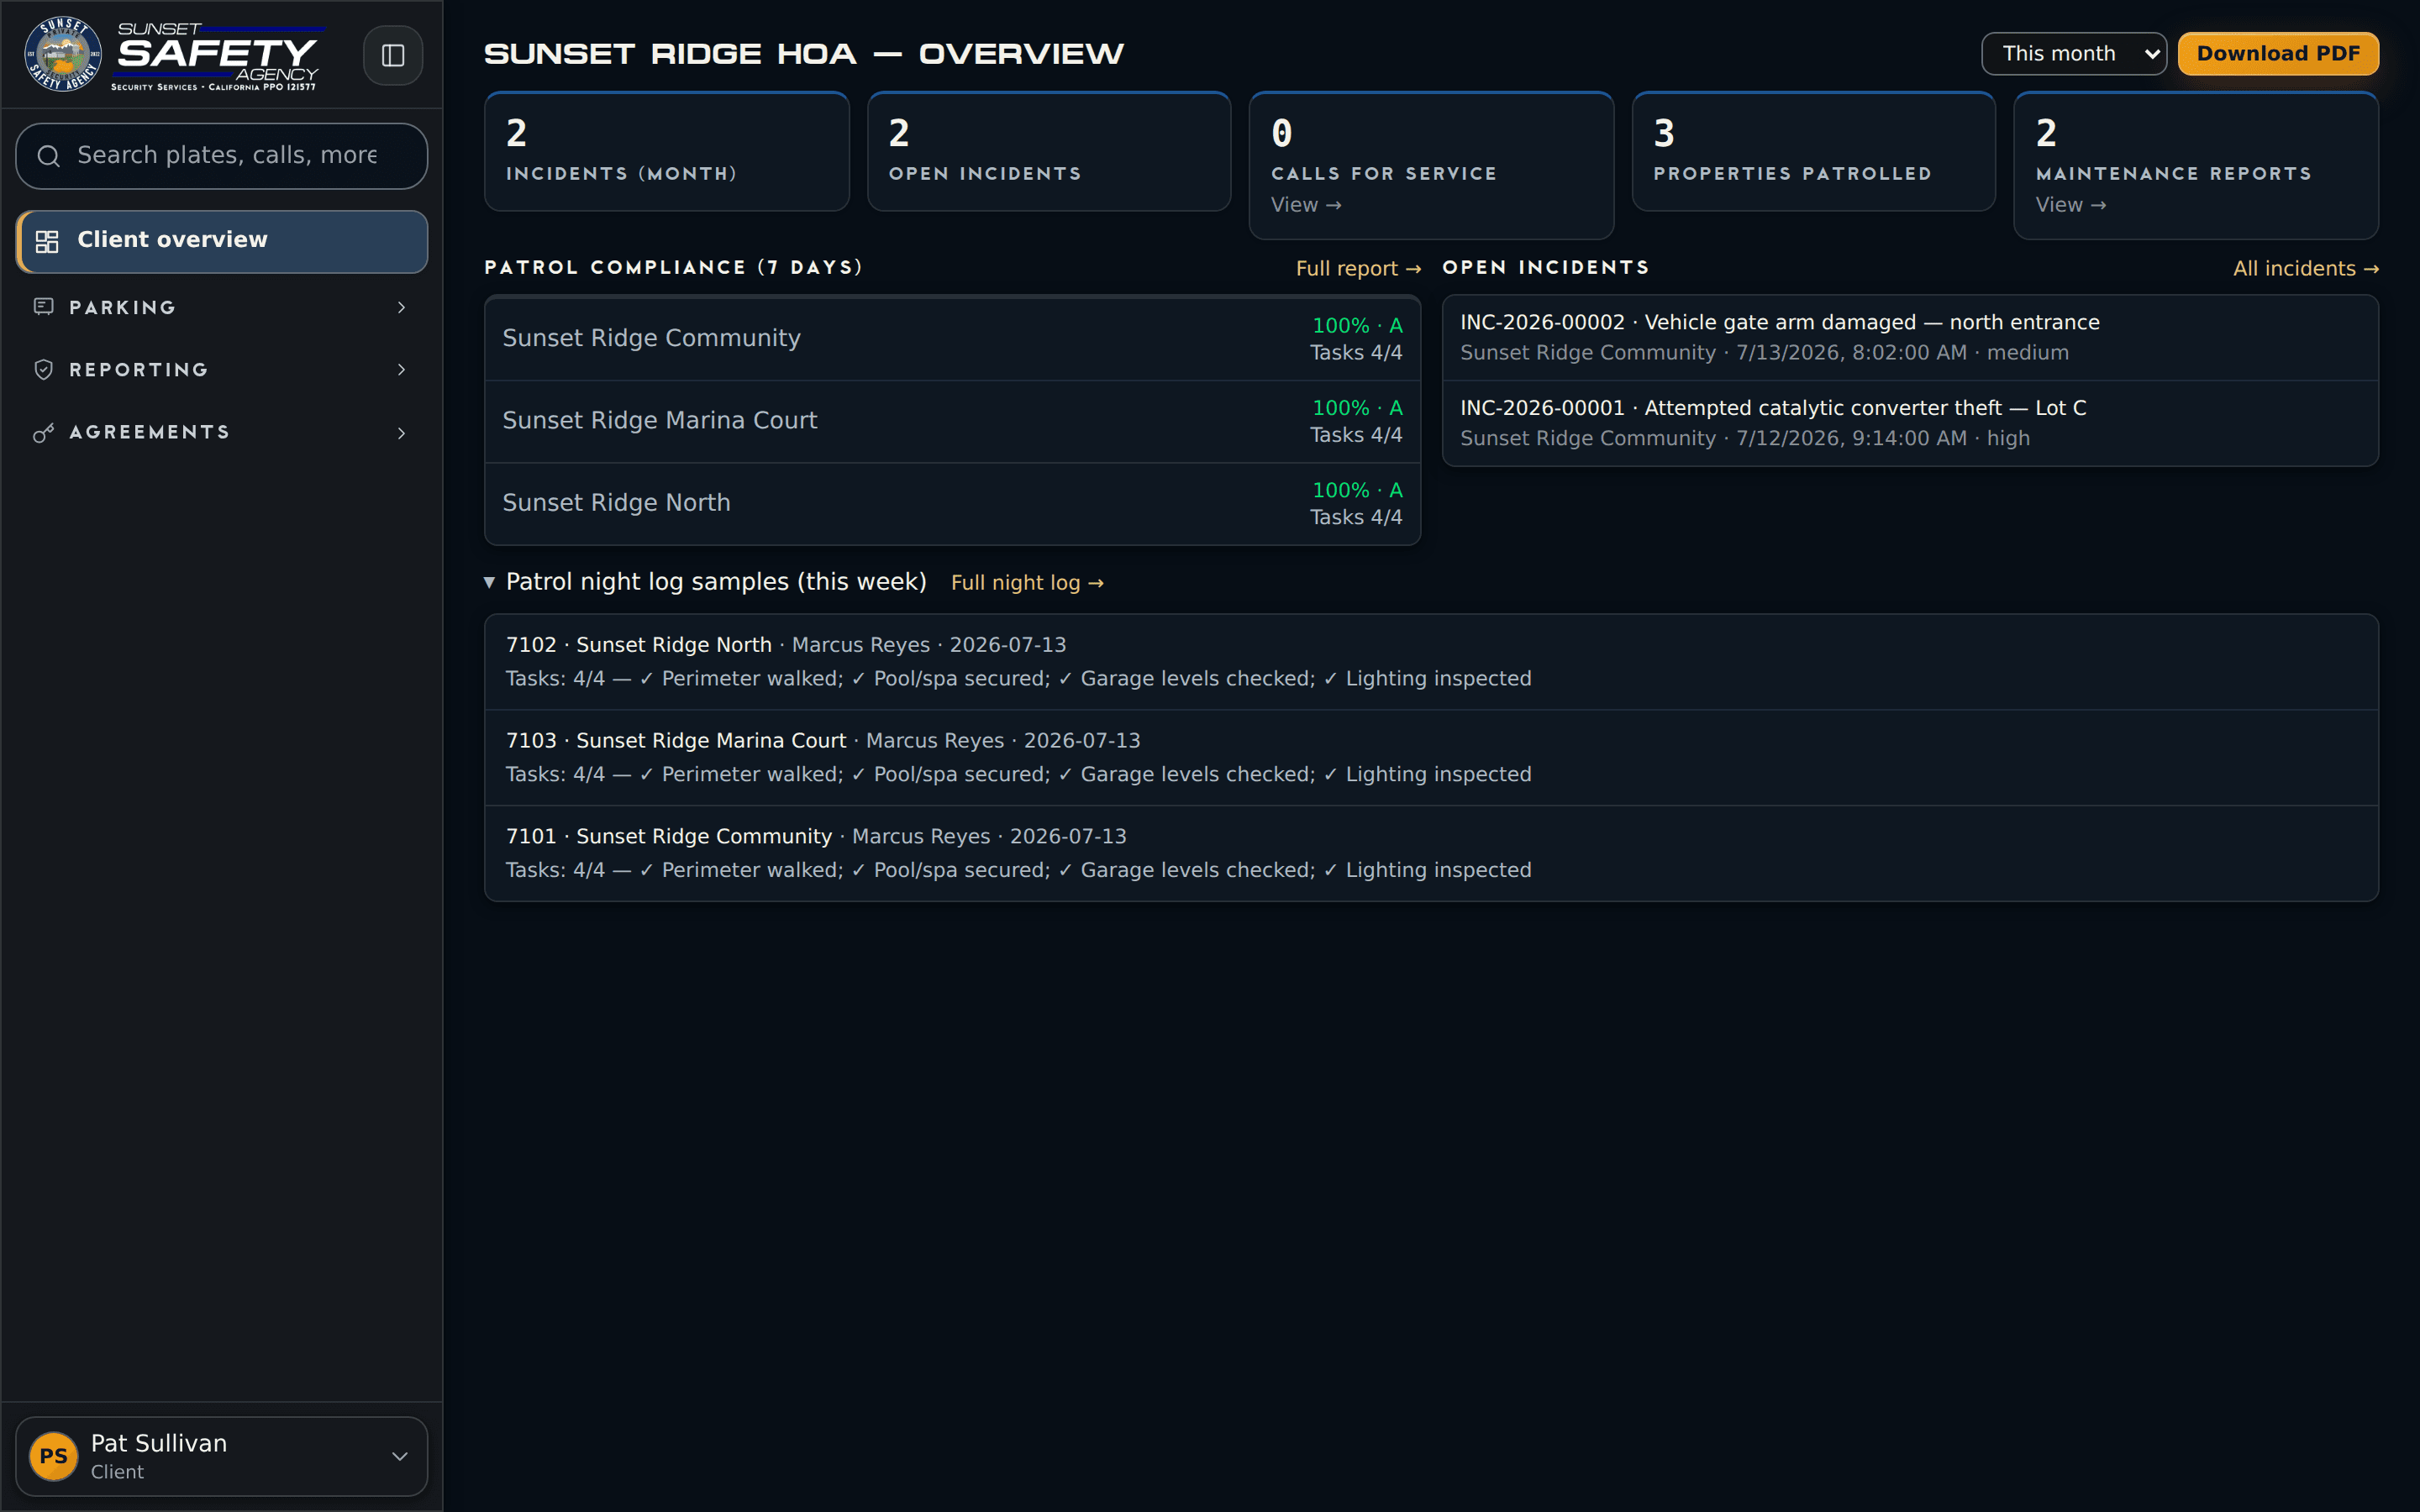Click View under Calls for Service
Viewport: 2420px width, 1512px height.
[1306, 205]
